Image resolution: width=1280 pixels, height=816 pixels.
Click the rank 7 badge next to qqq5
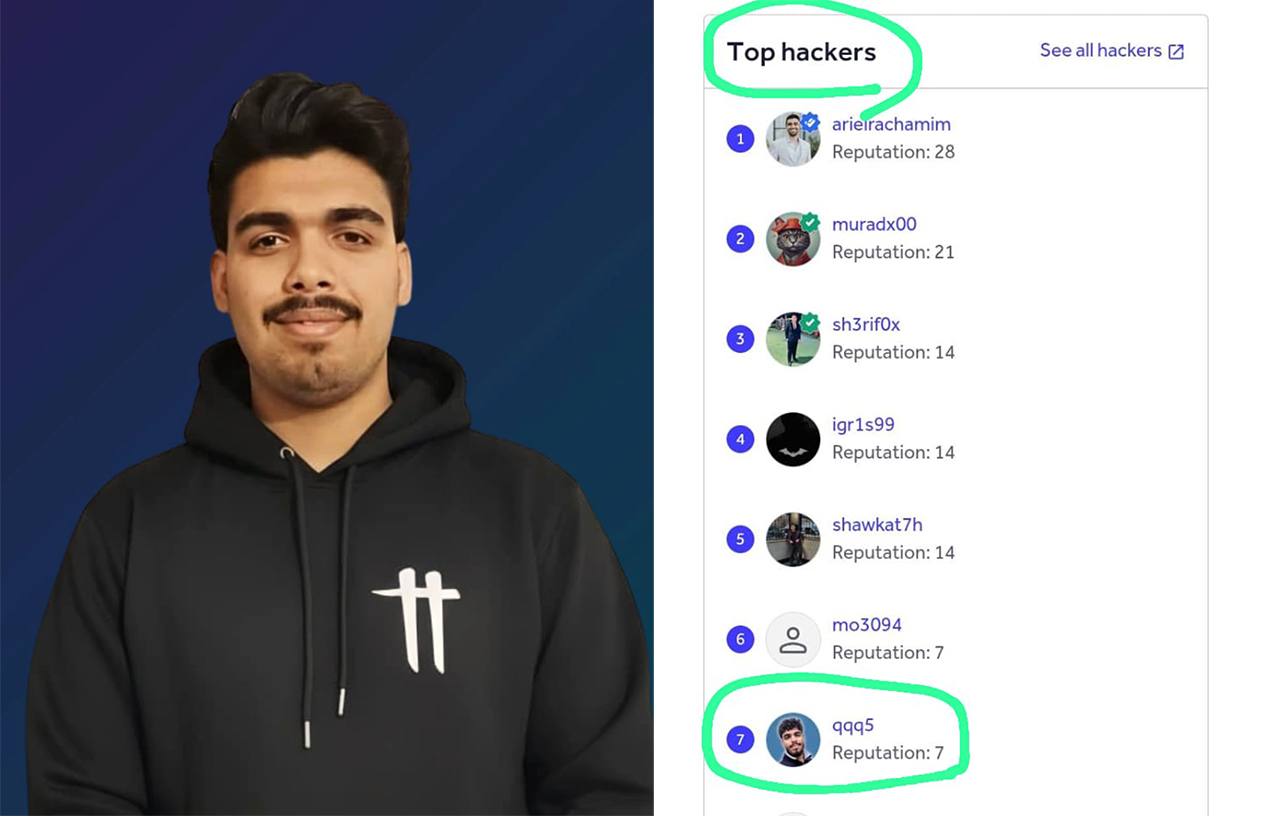click(740, 739)
